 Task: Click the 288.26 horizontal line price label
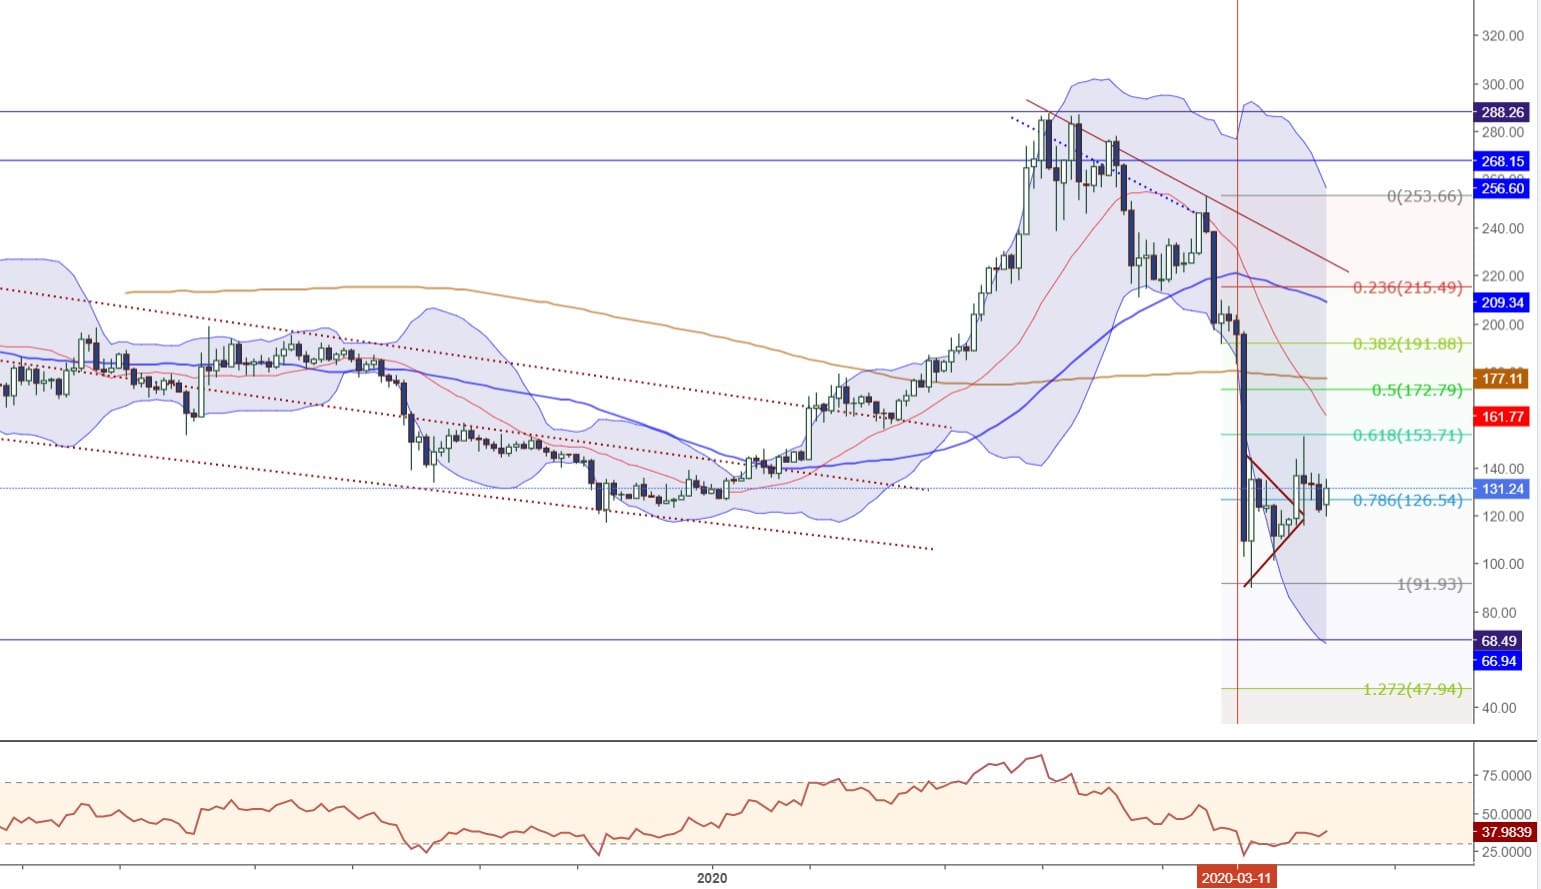pos(1500,113)
